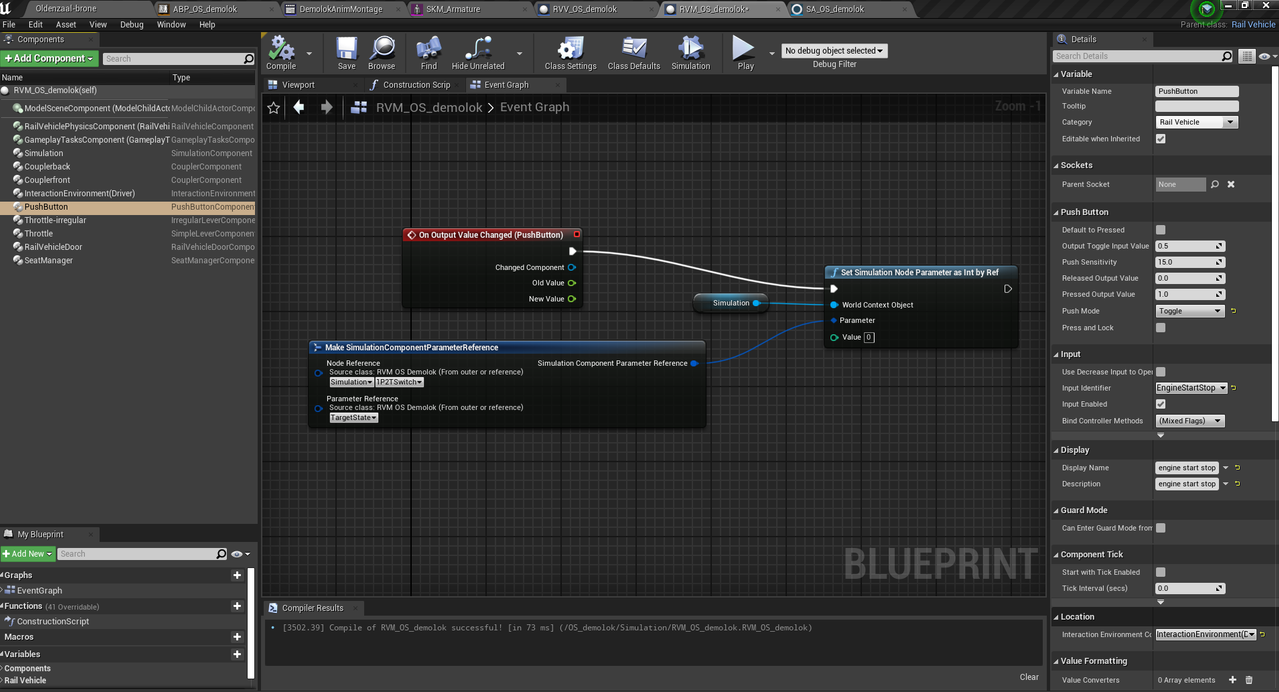Add element to Value Converters array

[1232, 680]
